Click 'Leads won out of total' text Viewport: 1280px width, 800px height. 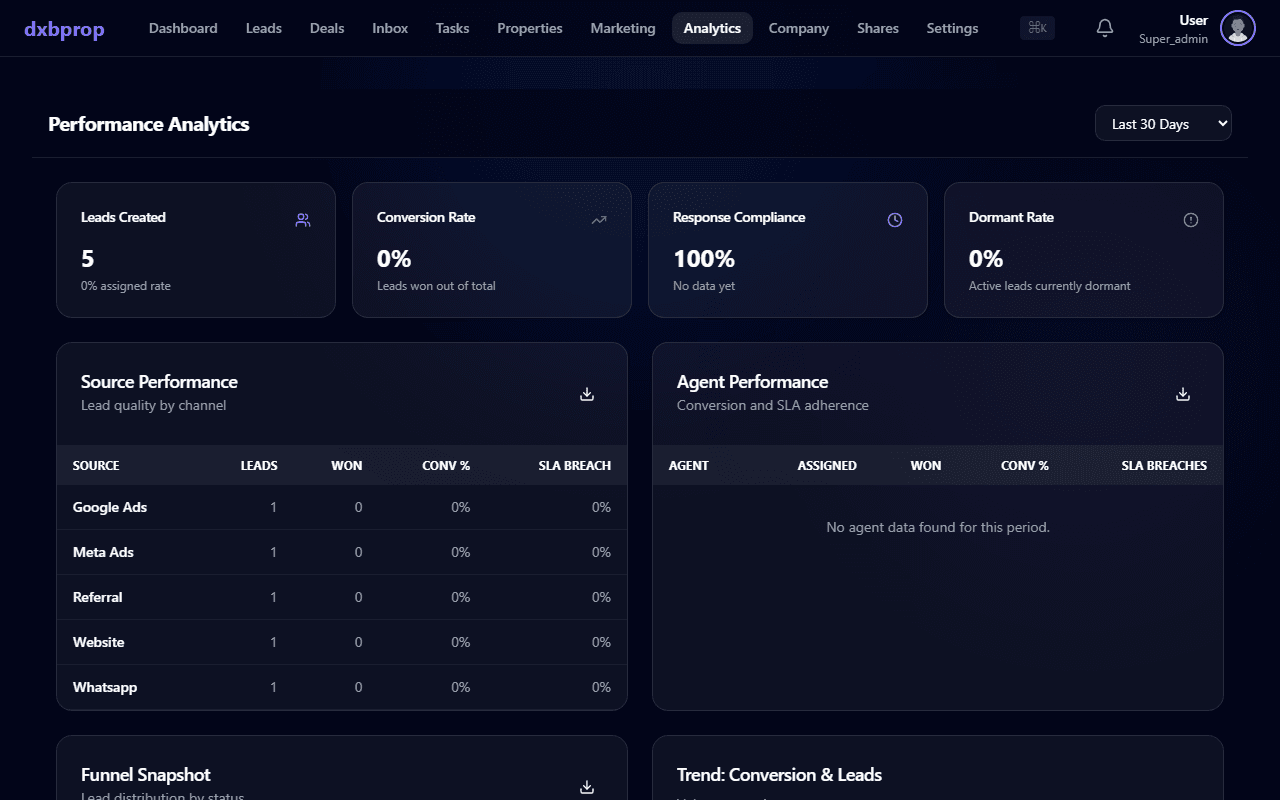tap(436, 286)
